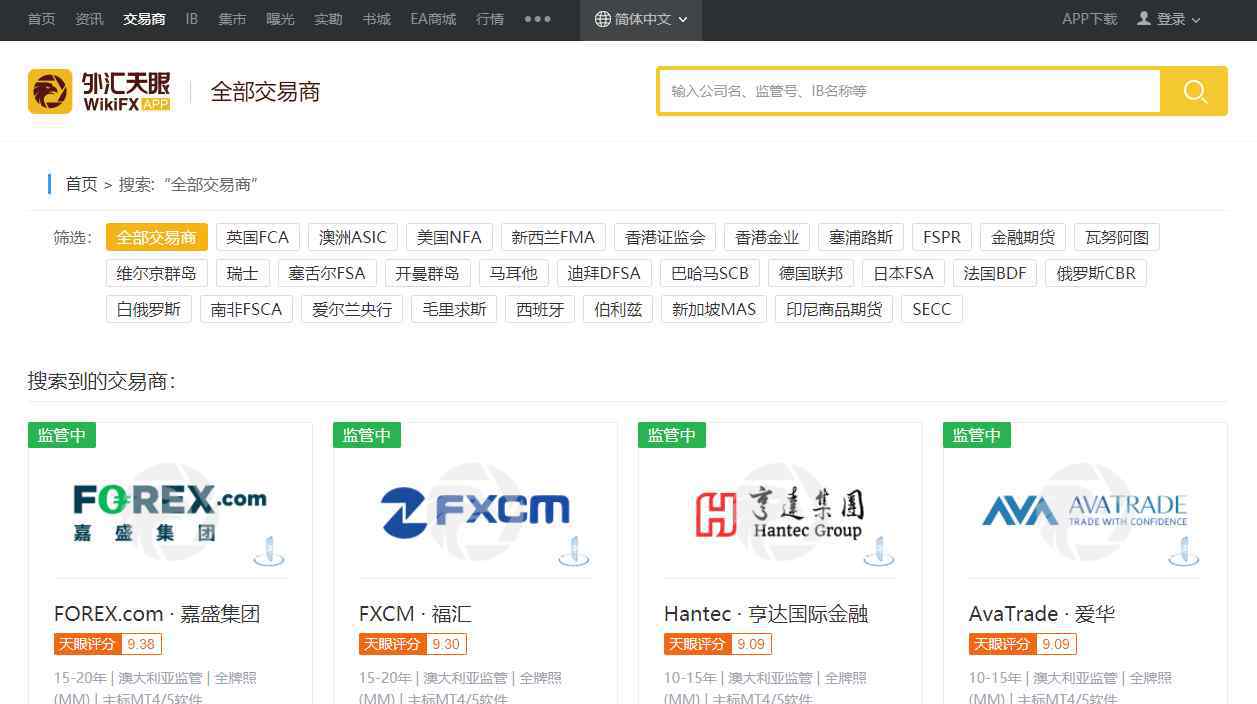This screenshot has height=704, width=1257.
Task: Select the 全部交易商 filter
Action: coord(156,237)
